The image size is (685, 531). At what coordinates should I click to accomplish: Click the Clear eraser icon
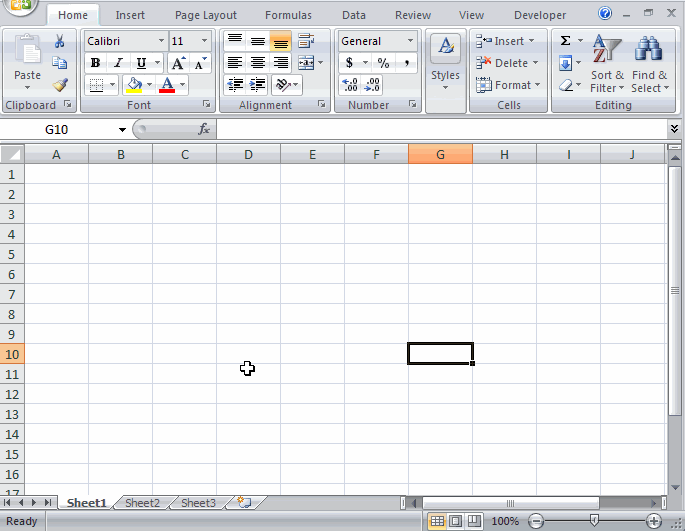coord(566,85)
